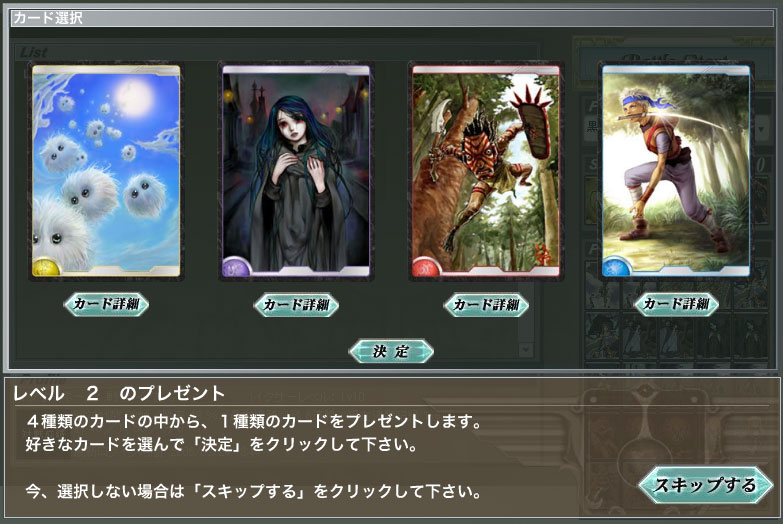Viewport: 783px width, 524px height.
Task: Select the tribal warrior with shield card
Action: click(x=486, y=171)
